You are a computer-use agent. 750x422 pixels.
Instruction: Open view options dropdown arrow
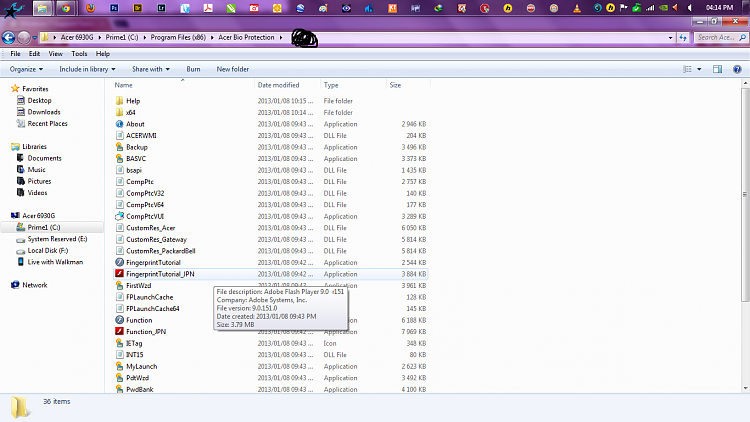coord(699,69)
